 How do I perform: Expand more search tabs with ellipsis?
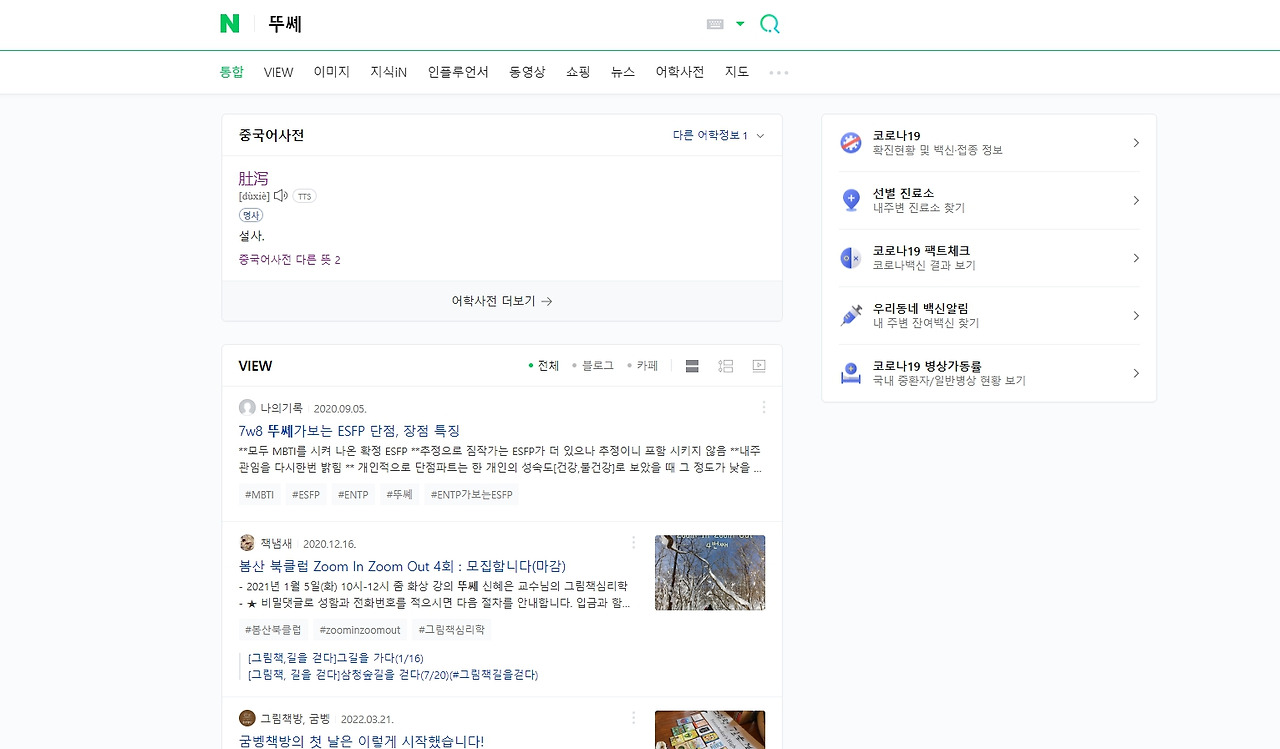click(x=779, y=73)
